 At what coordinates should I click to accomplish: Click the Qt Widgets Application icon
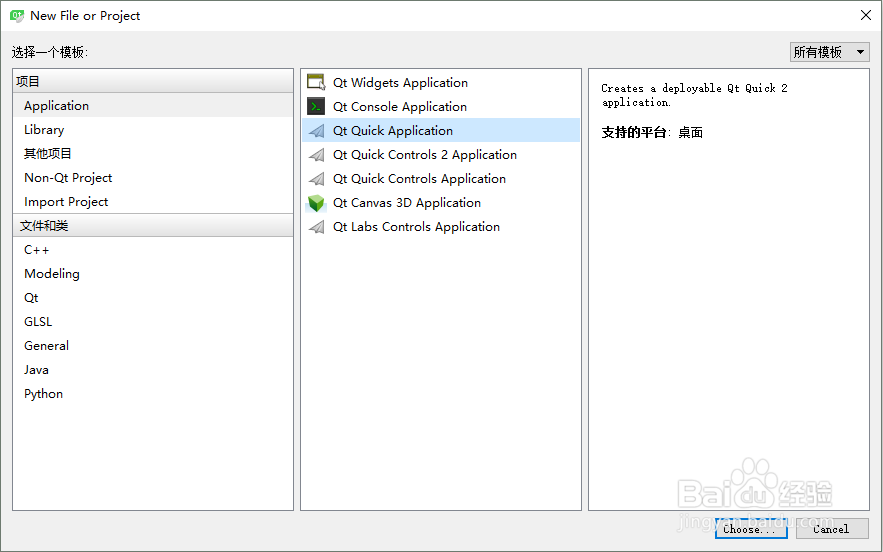coord(316,82)
